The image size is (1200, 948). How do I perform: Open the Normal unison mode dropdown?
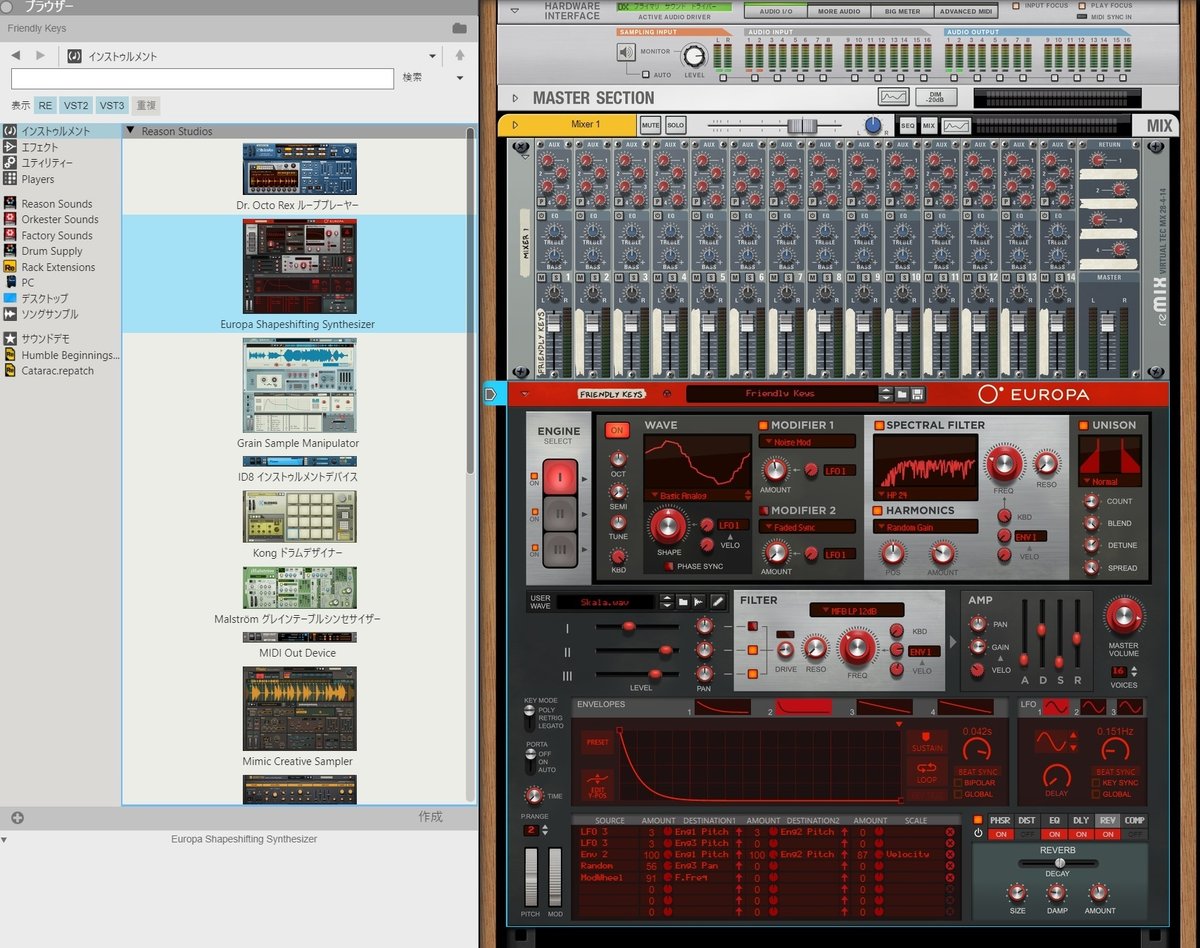(x=1110, y=481)
